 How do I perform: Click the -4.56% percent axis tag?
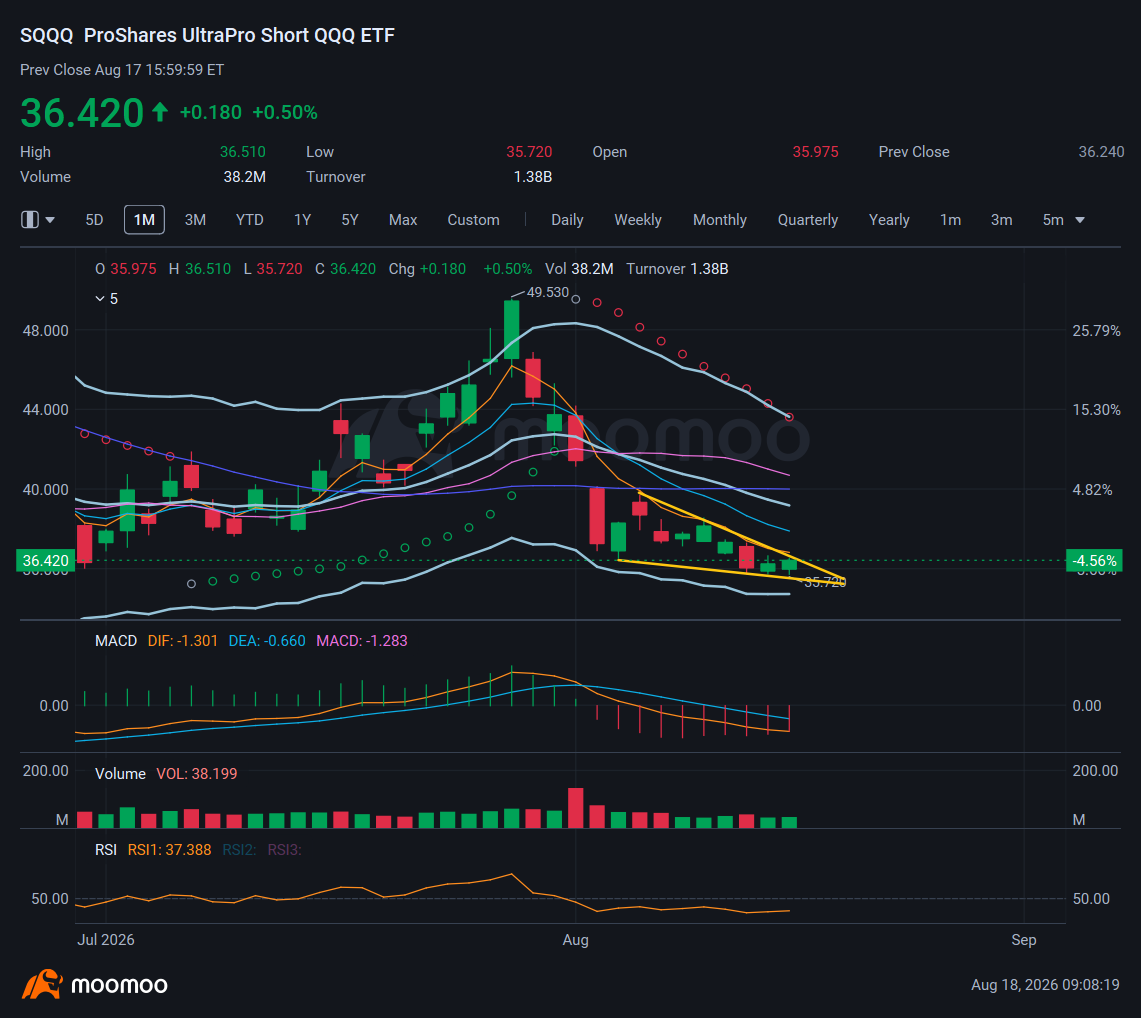tap(1094, 561)
